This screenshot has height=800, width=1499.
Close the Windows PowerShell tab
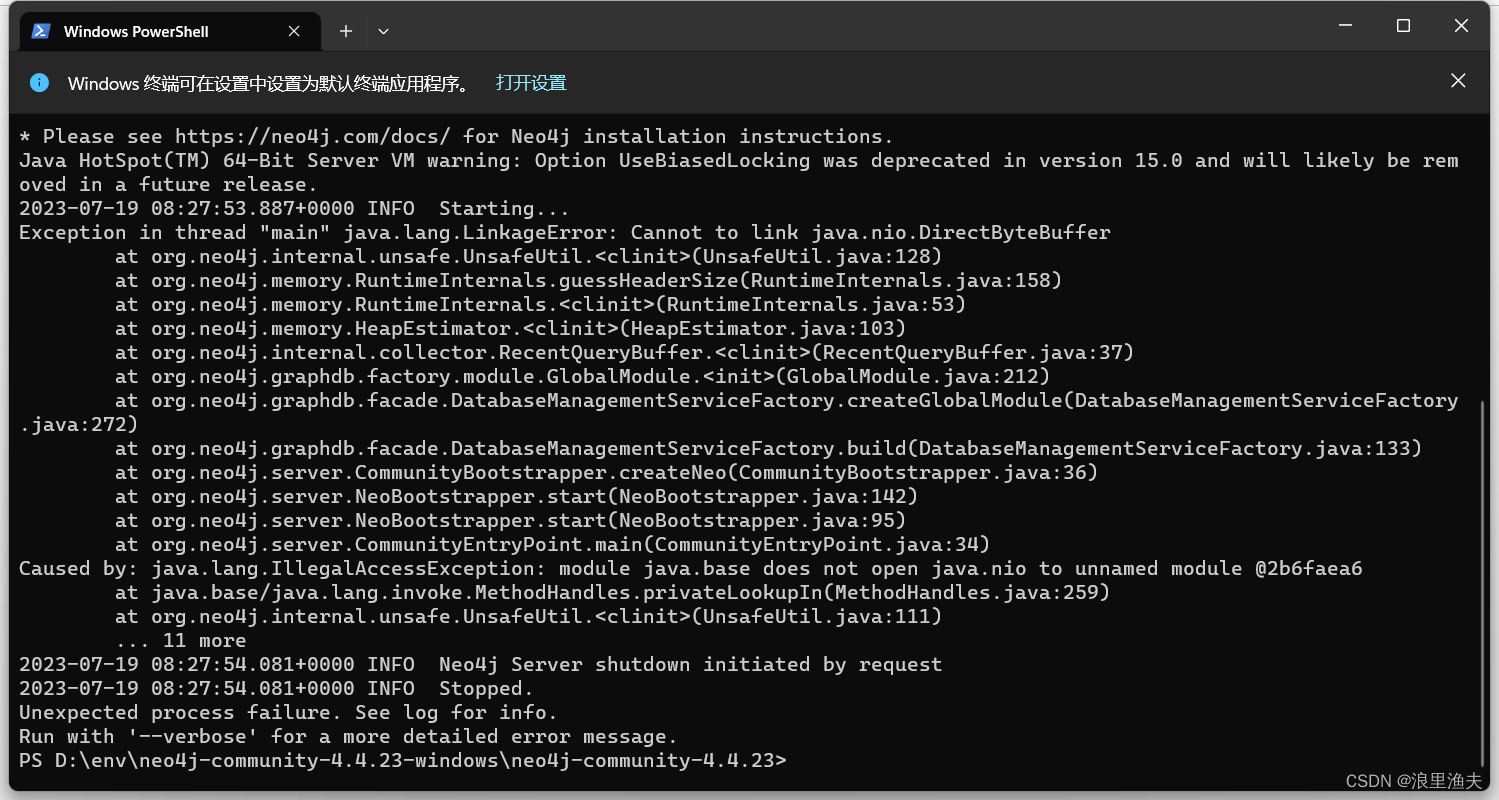(294, 31)
